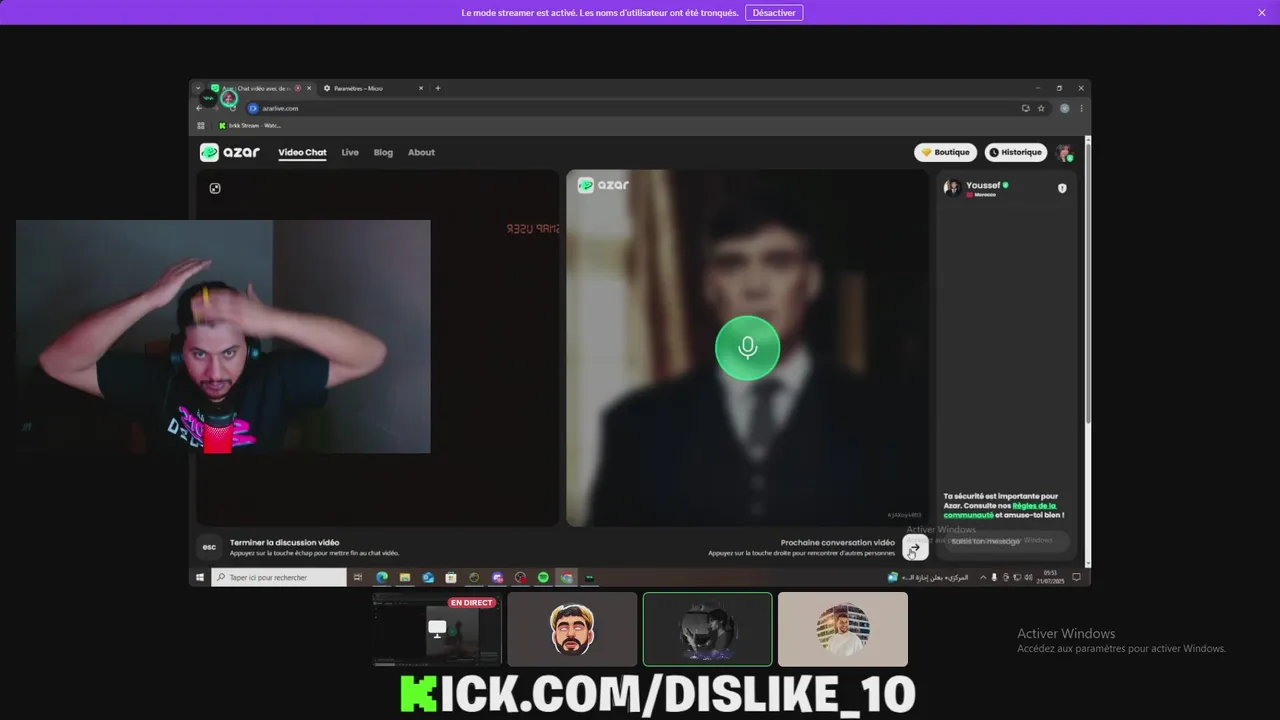Click the Chrome taskbar icon
Viewport: 1280px width, 720px height.
pyautogui.click(x=567, y=577)
